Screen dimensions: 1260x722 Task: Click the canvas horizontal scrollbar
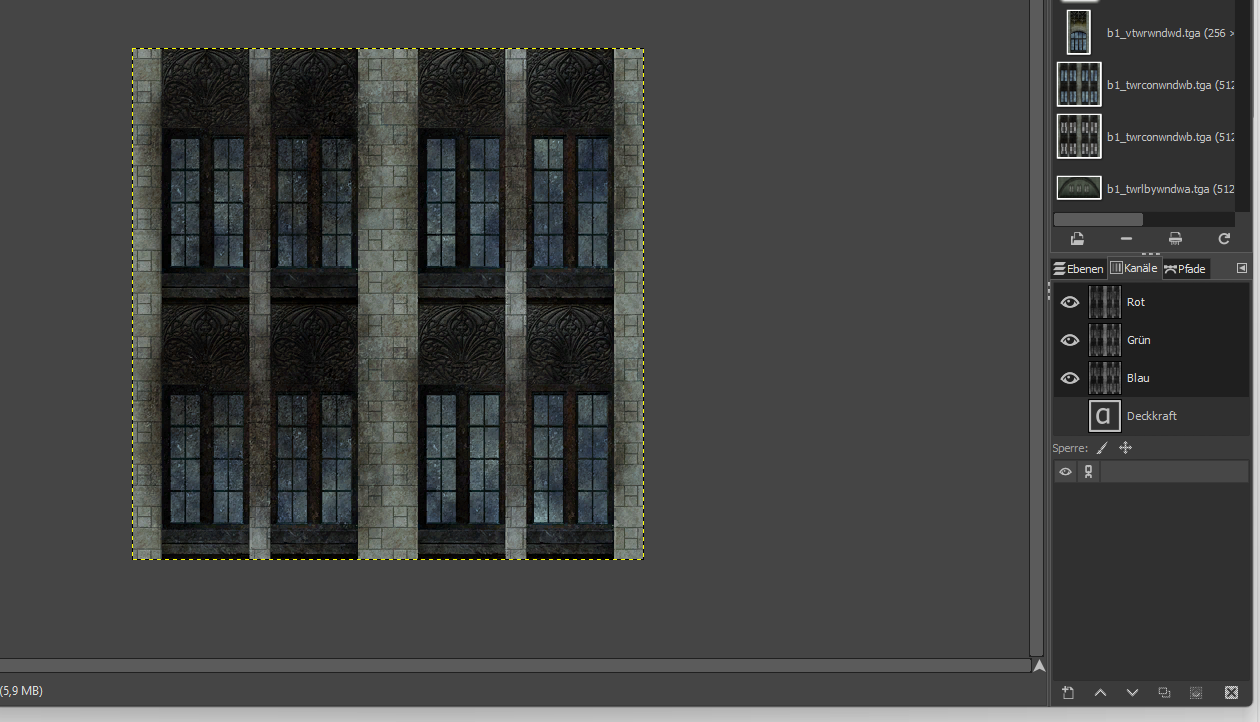click(515, 665)
